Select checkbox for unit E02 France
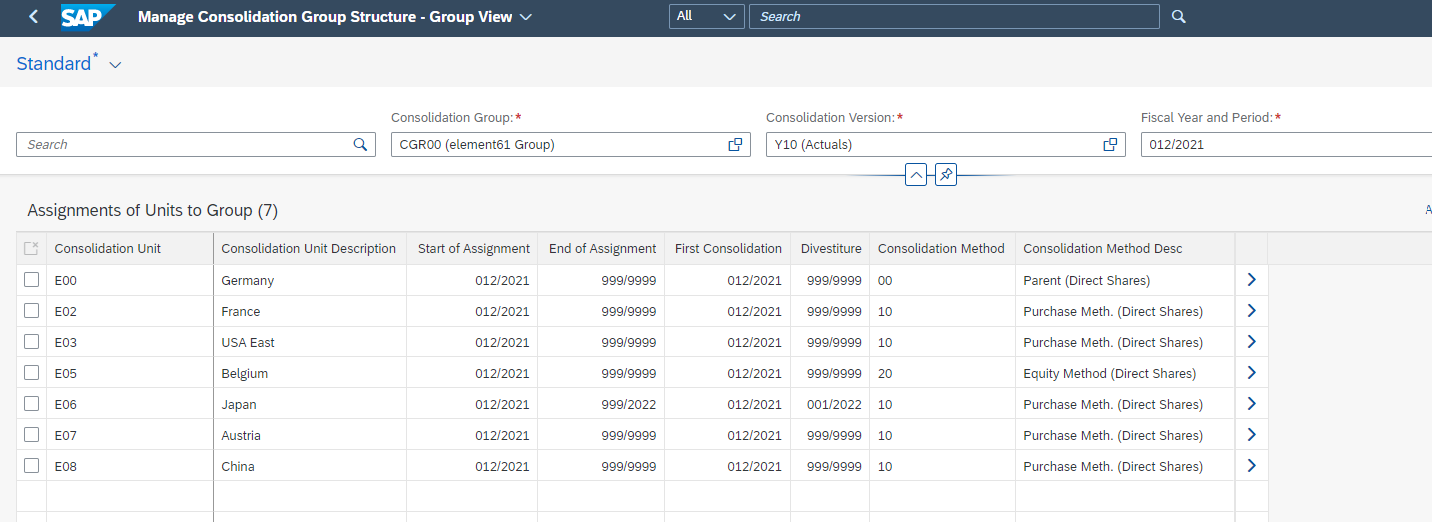1432x522 pixels. click(32, 311)
